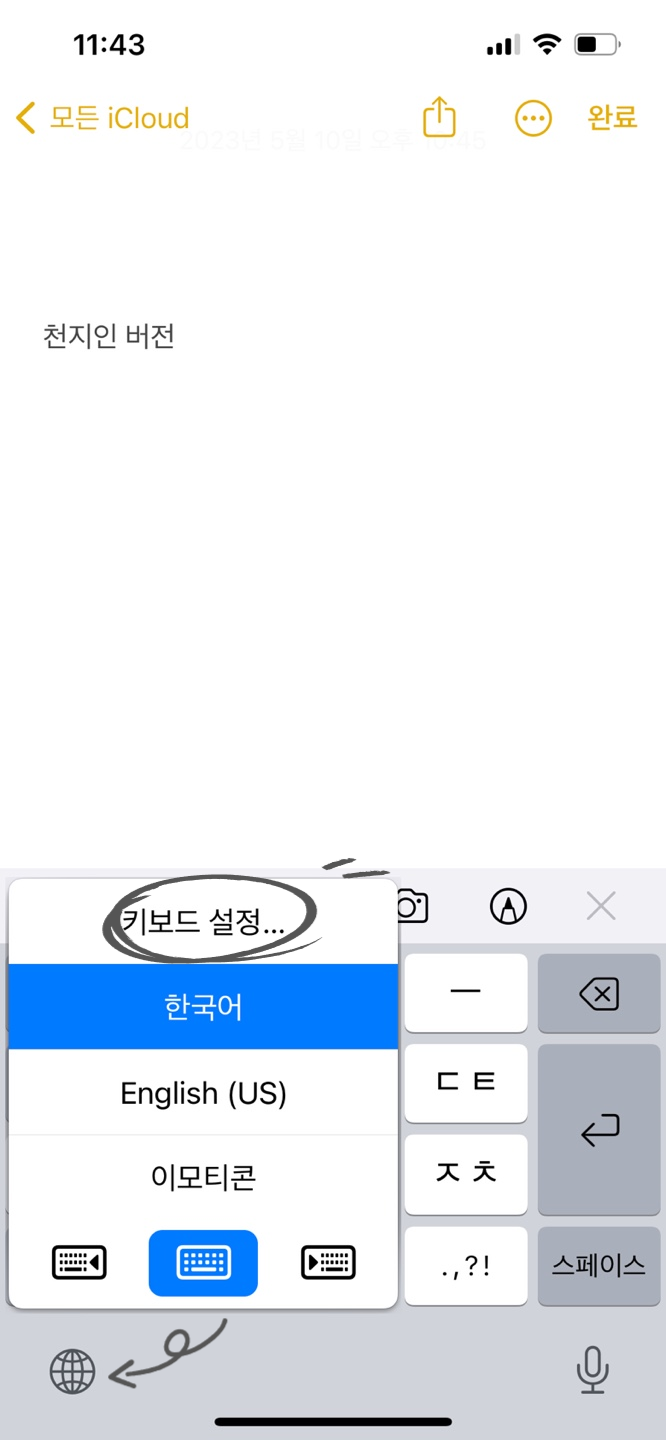Tap the 스페이스 space key
Viewport: 666px width, 1440px height.
599,1265
